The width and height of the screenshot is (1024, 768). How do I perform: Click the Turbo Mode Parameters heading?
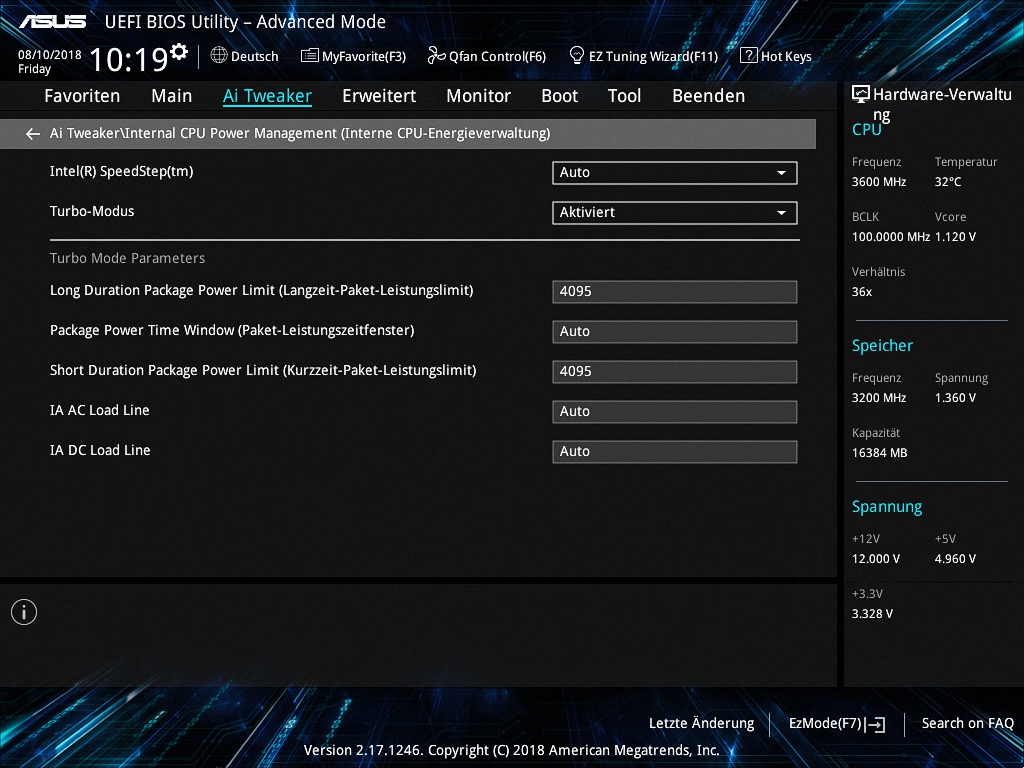[127, 259]
